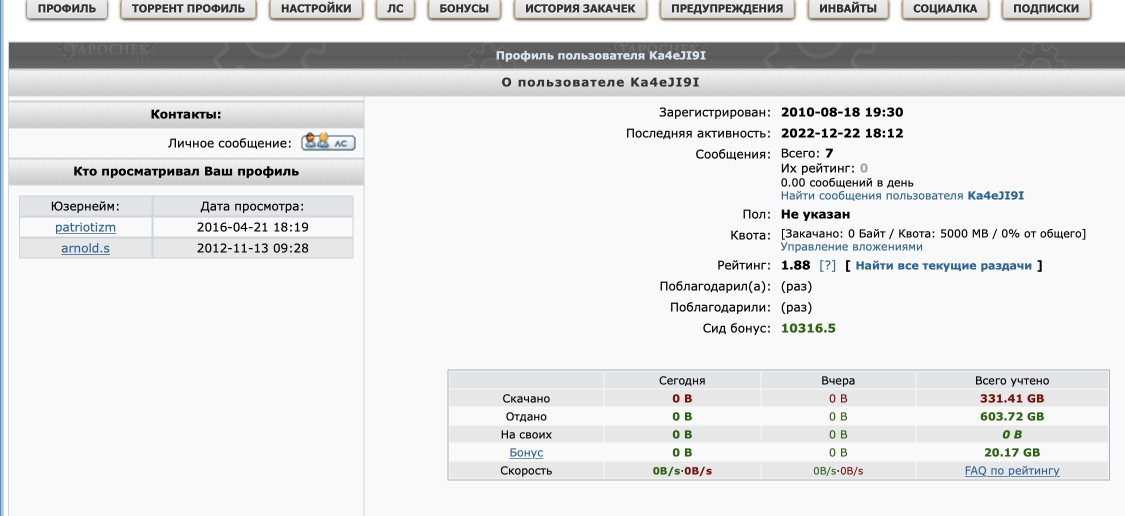Open the БОНУСЫ tab
The height and width of the screenshot is (516, 1125).
[x=464, y=9]
